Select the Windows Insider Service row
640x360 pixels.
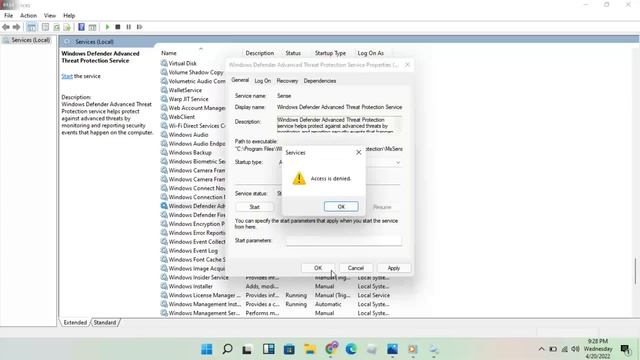point(198,277)
